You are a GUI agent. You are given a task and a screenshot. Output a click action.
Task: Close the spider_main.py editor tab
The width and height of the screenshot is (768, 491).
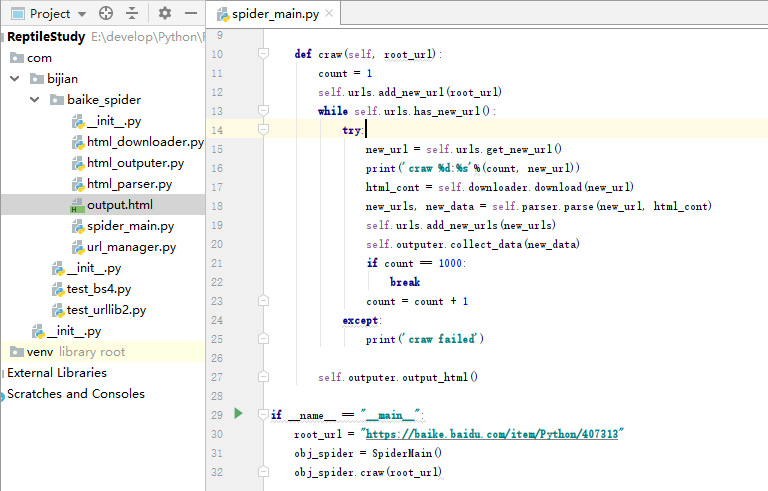(x=329, y=15)
